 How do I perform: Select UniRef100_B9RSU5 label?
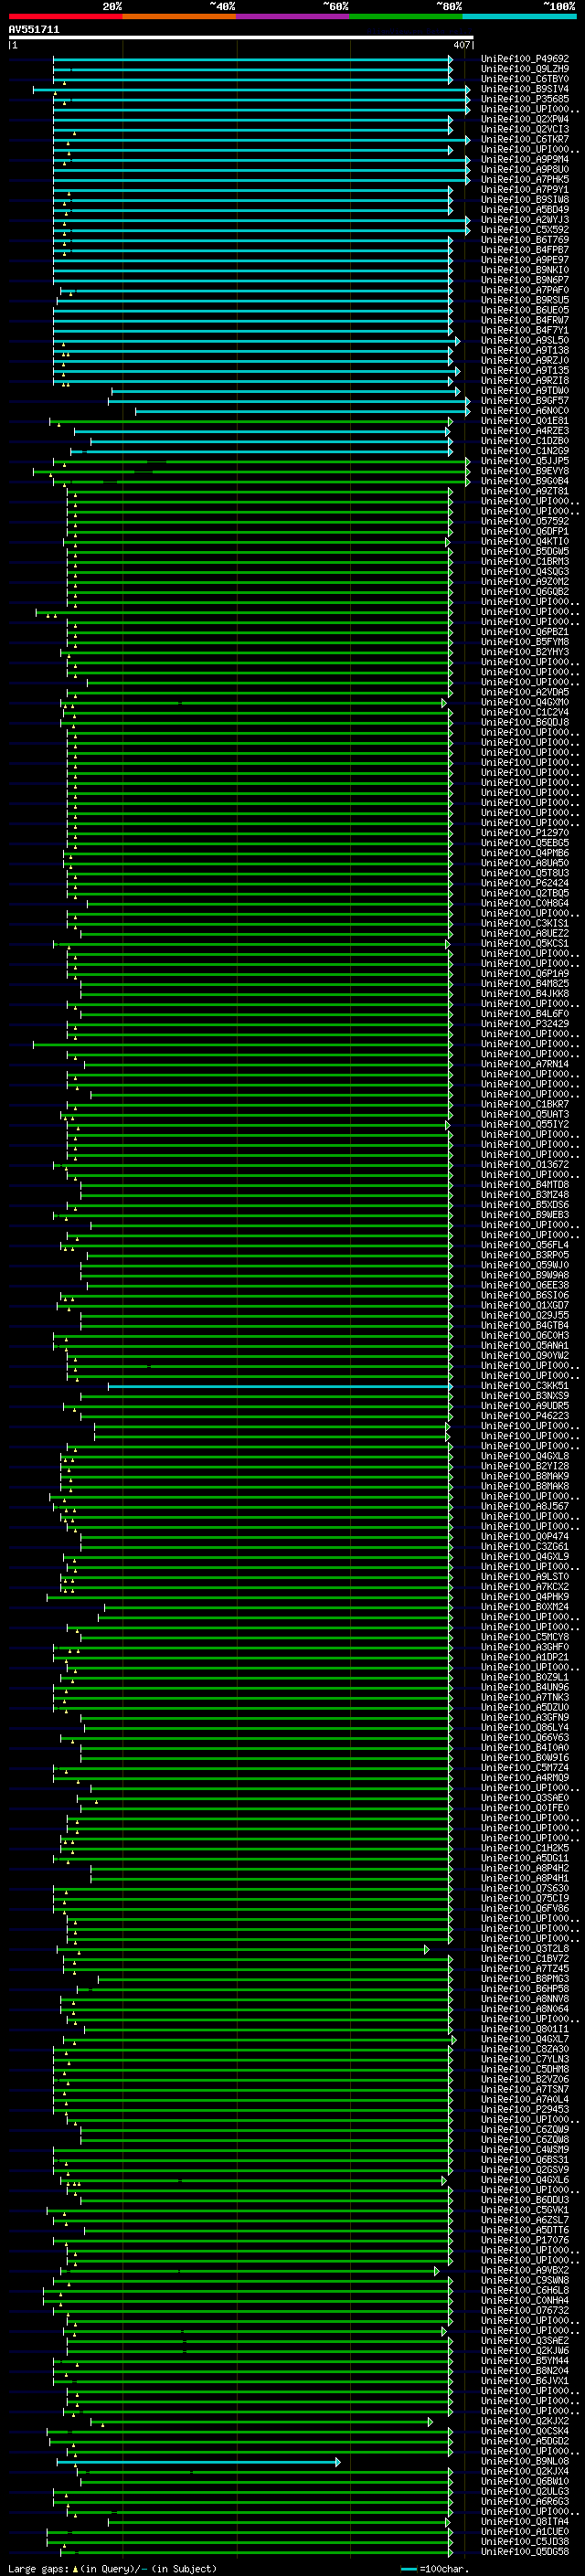point(525,300)
